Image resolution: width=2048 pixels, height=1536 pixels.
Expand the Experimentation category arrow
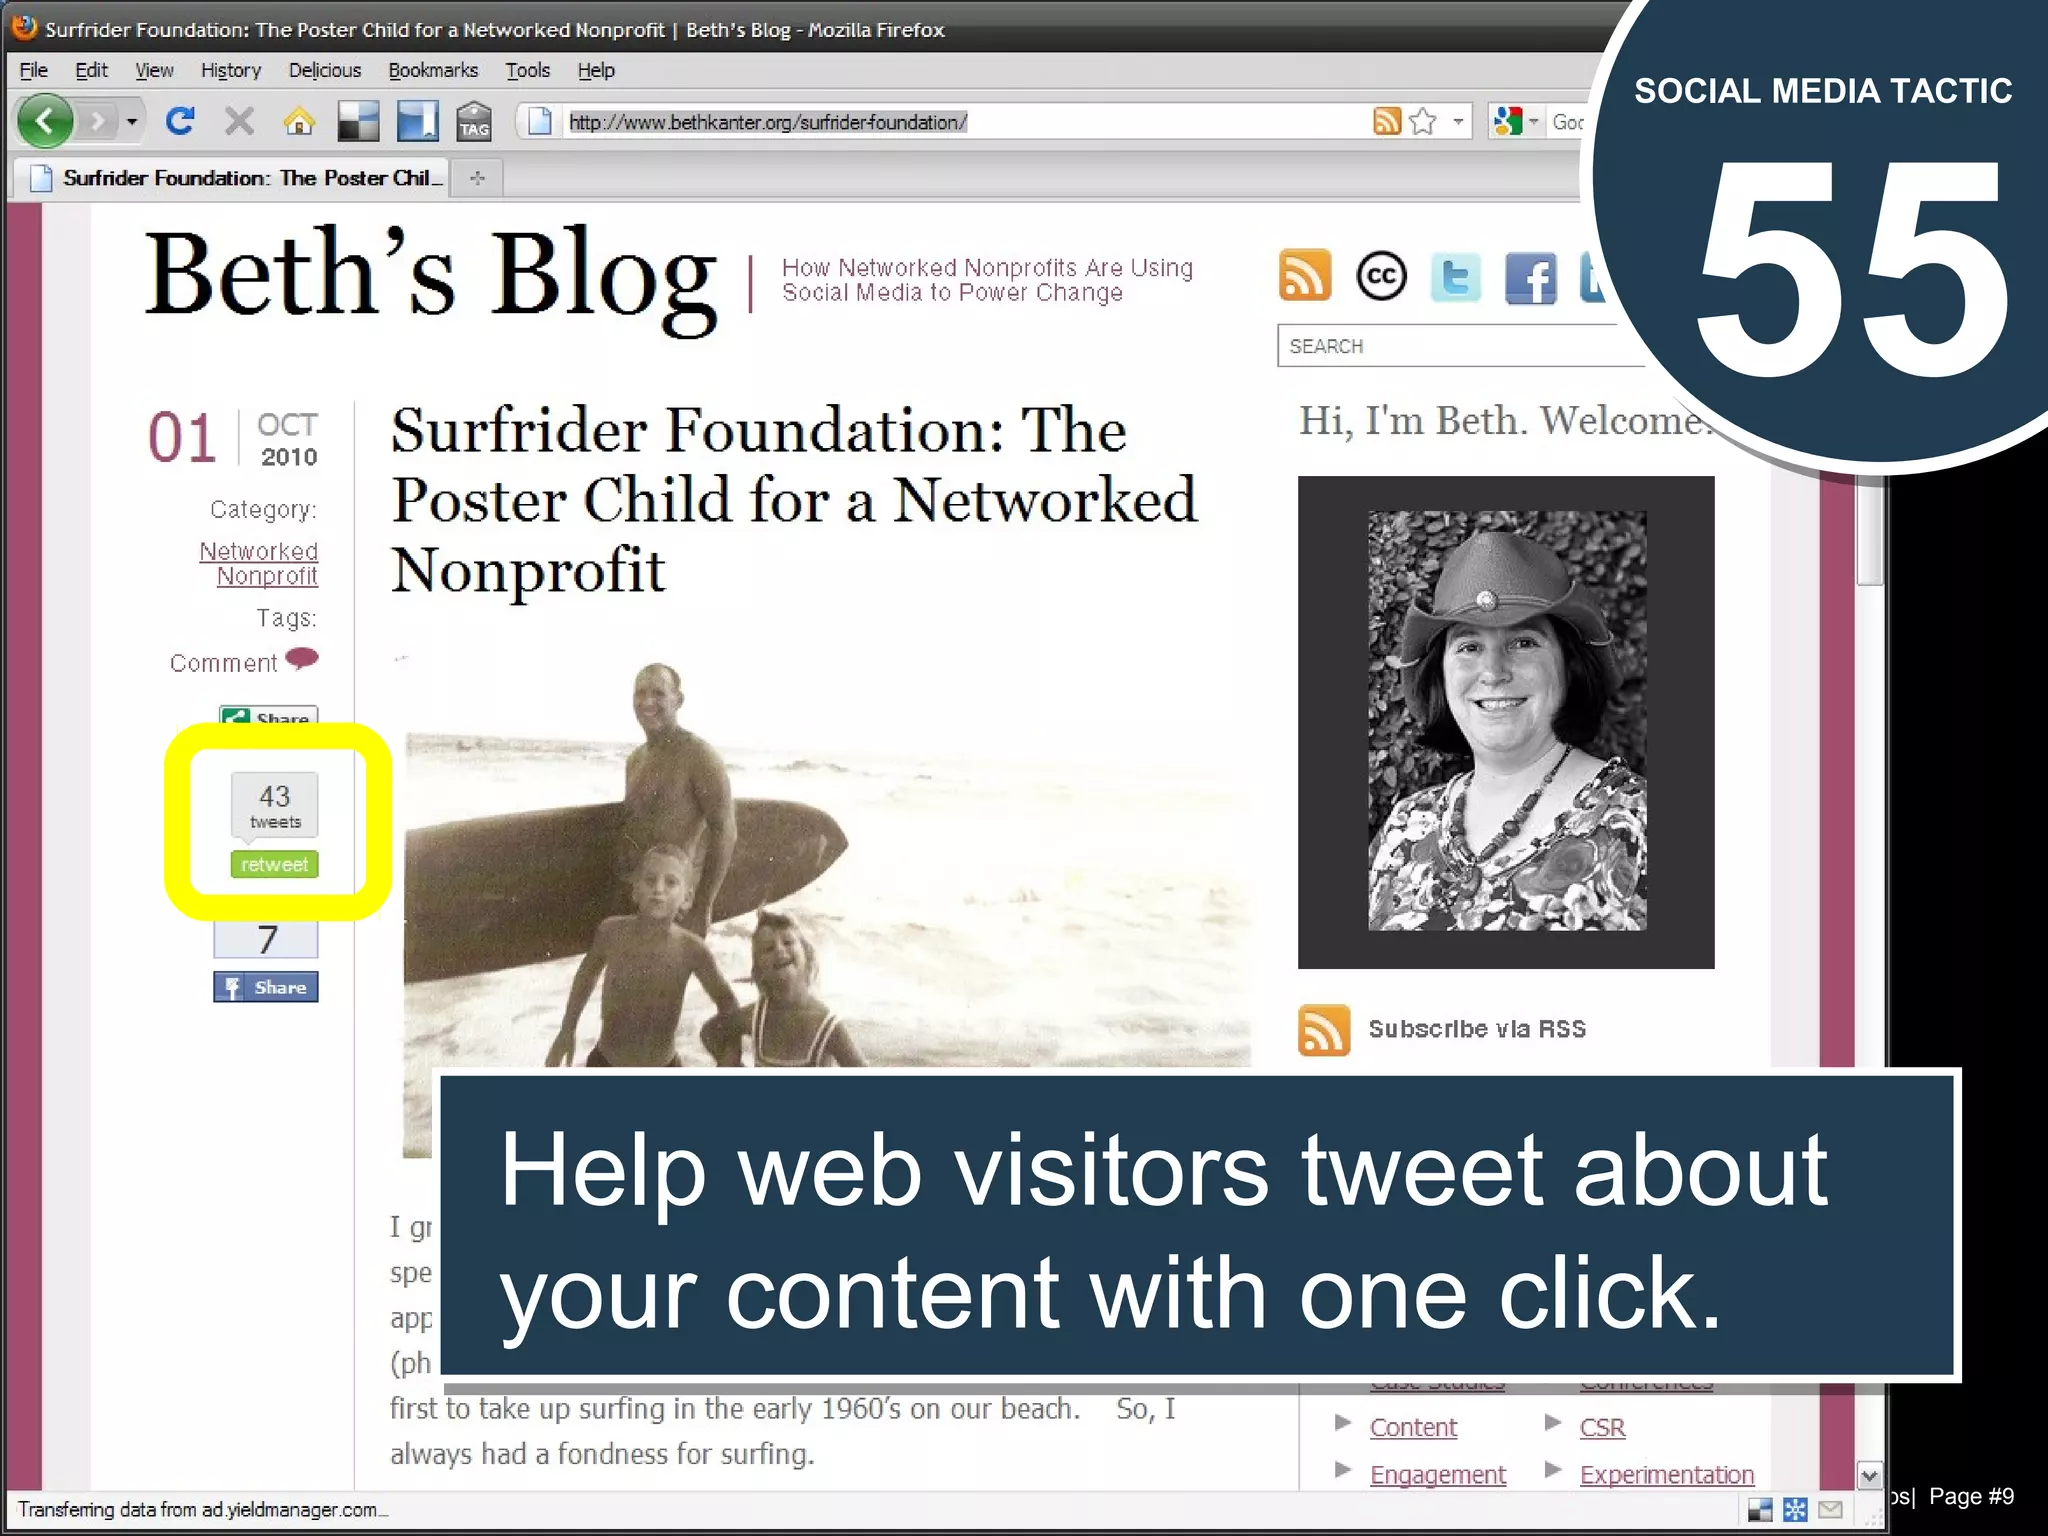[1553, 1470]
